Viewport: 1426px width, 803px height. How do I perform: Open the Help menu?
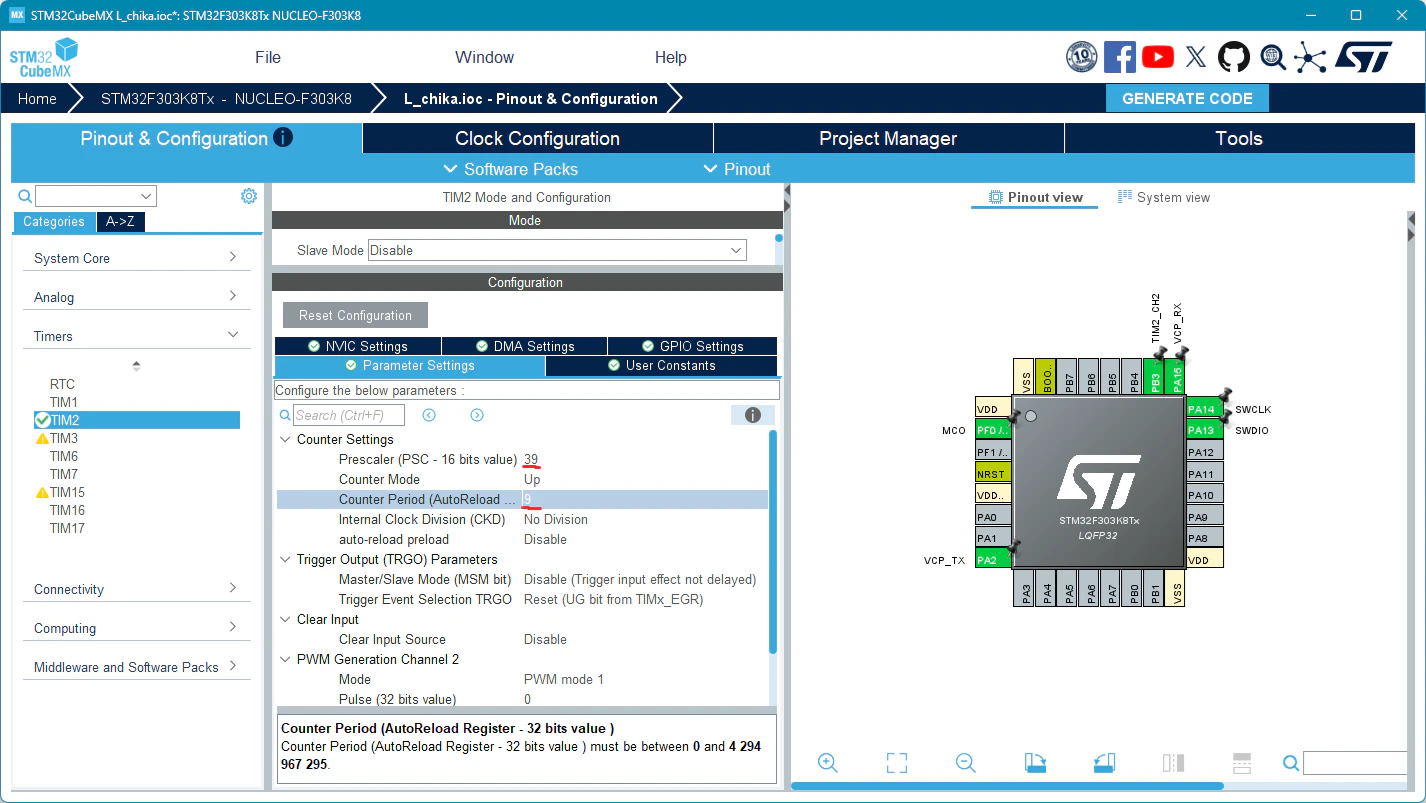(671, 57)
